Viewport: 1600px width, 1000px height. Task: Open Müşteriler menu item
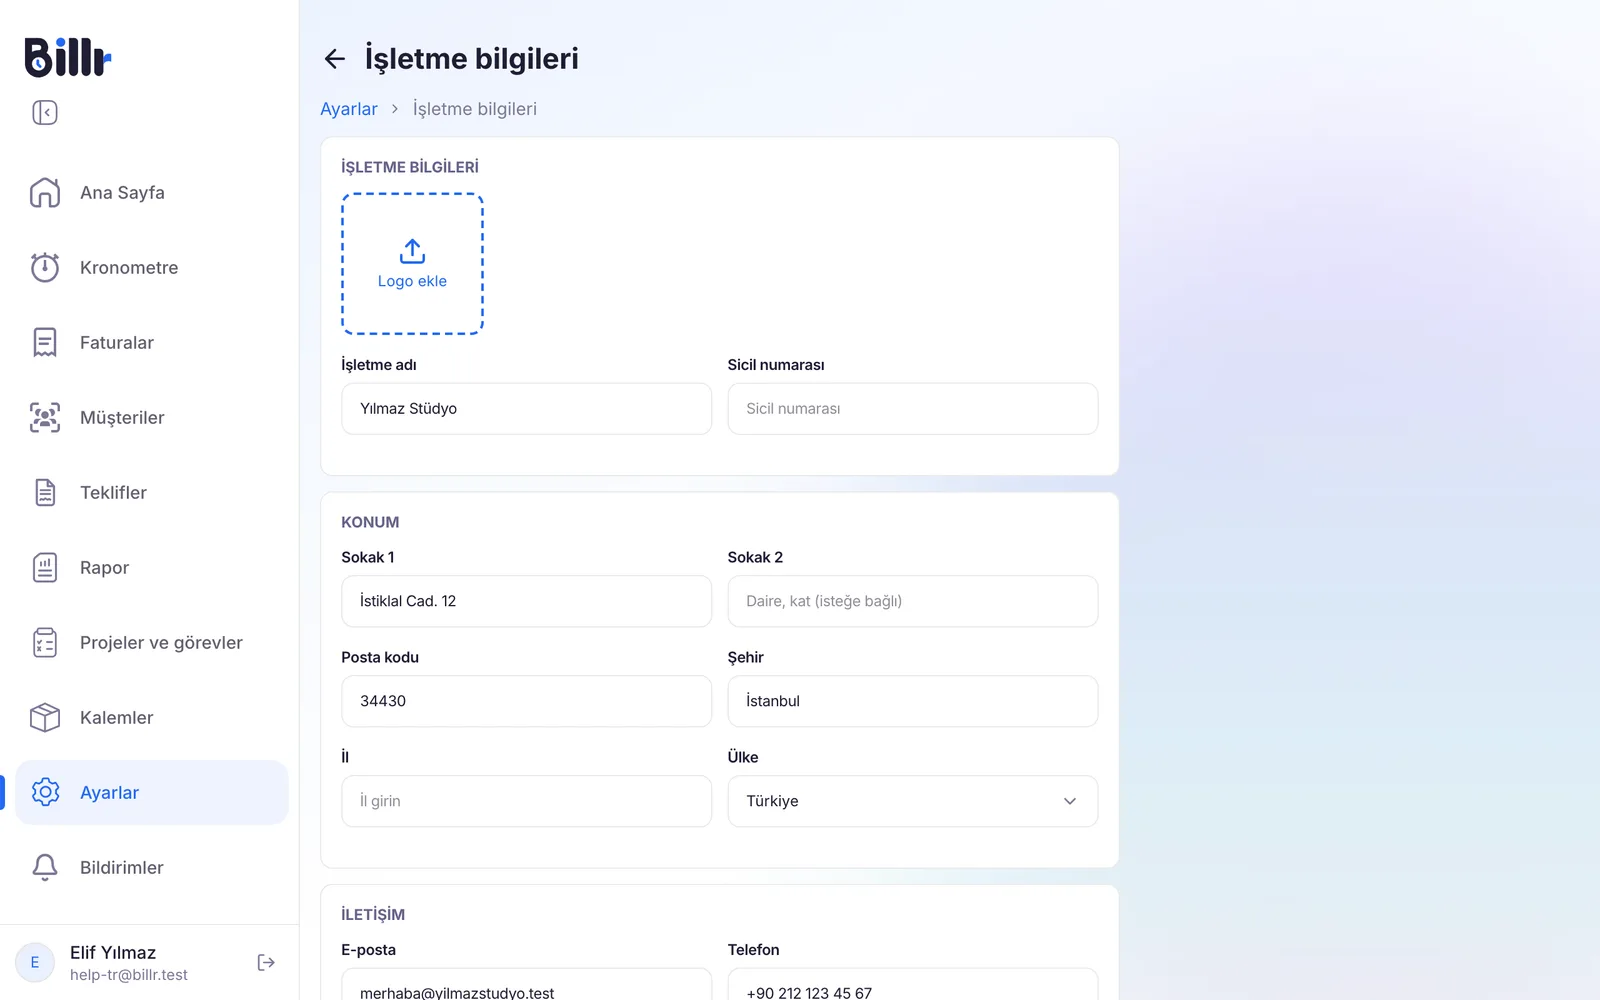coord(152,417)
